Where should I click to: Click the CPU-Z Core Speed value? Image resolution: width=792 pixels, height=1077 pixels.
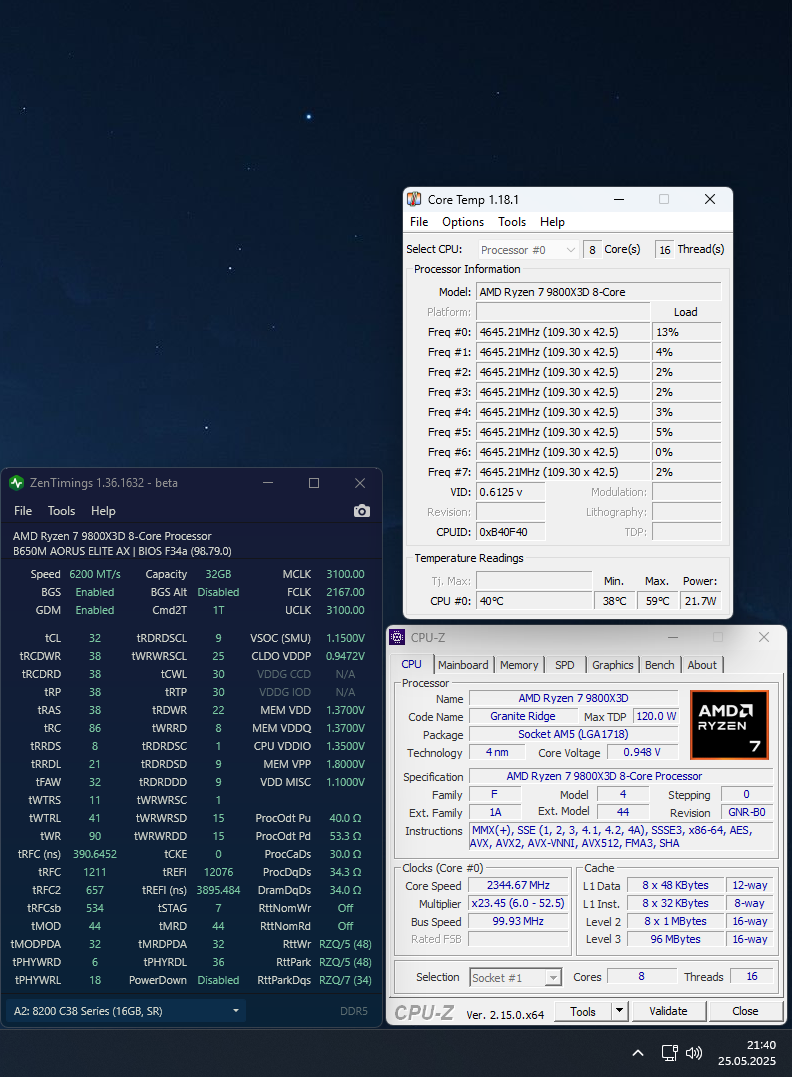pos(519,885)
